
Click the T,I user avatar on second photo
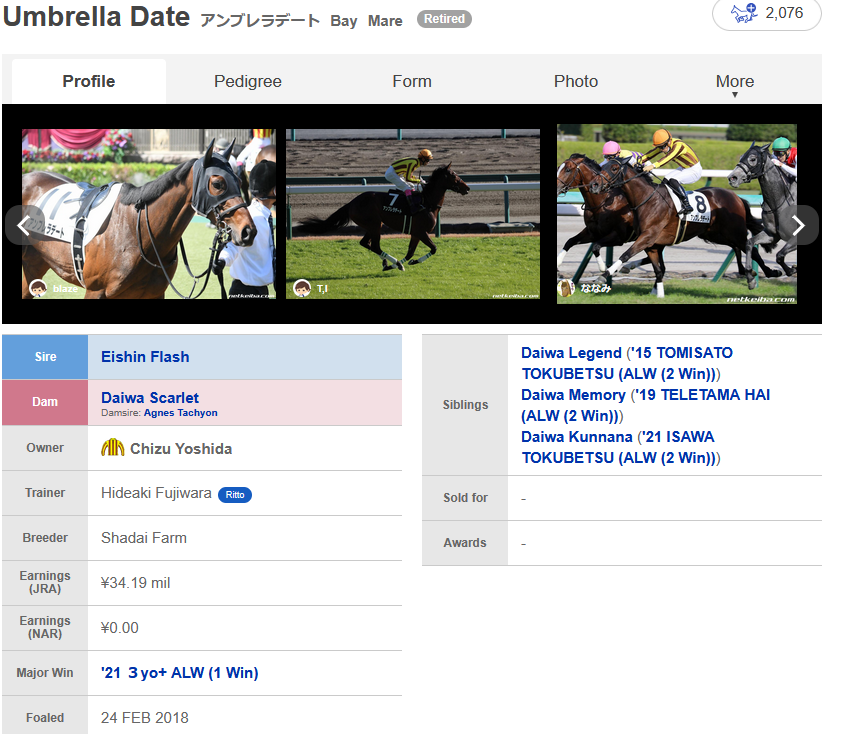tap(301, 288)
